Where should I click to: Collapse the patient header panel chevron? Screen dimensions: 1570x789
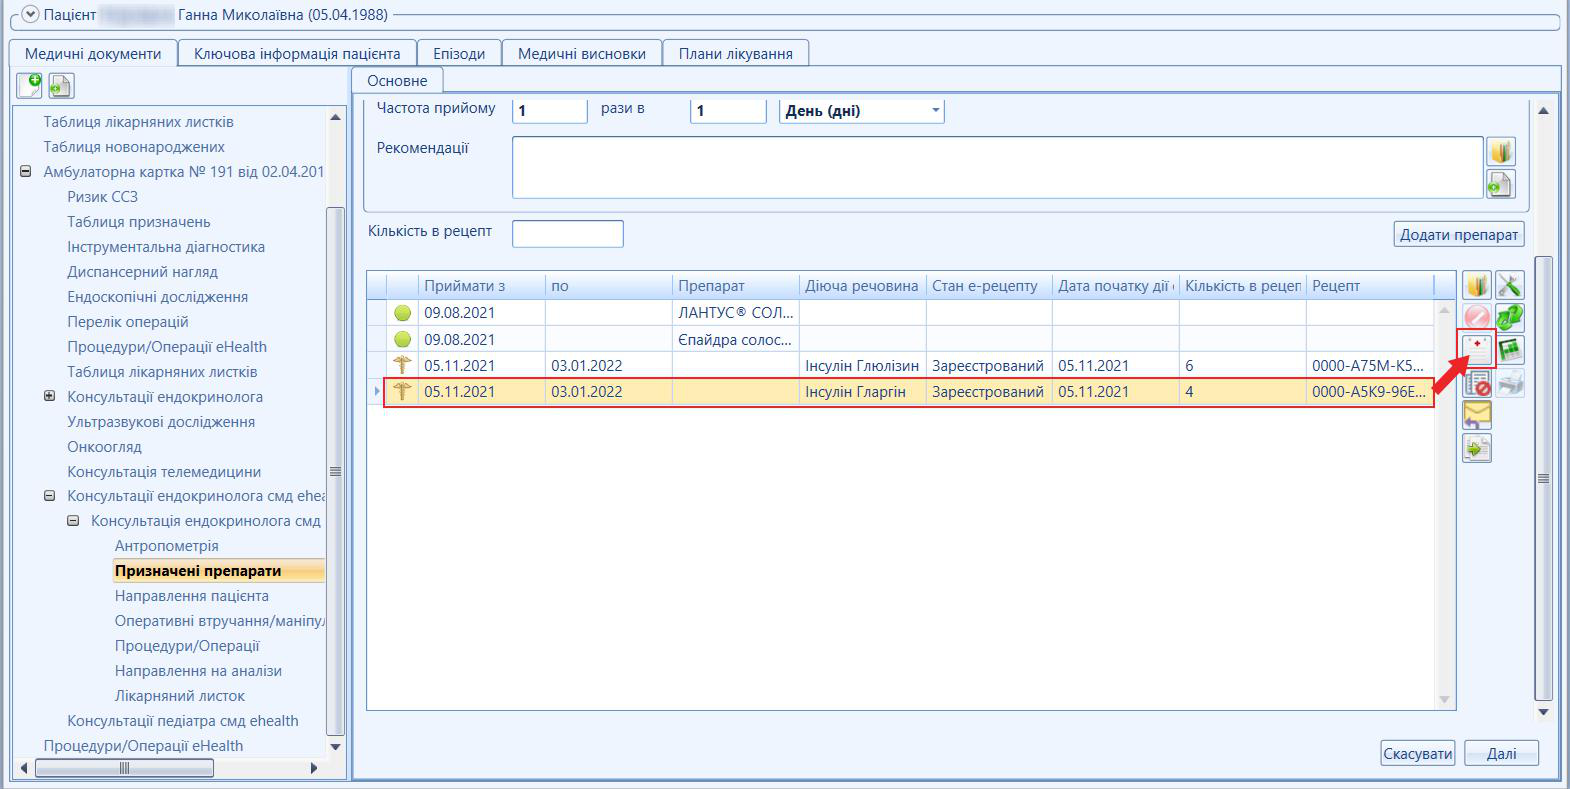tap(29, 14)
